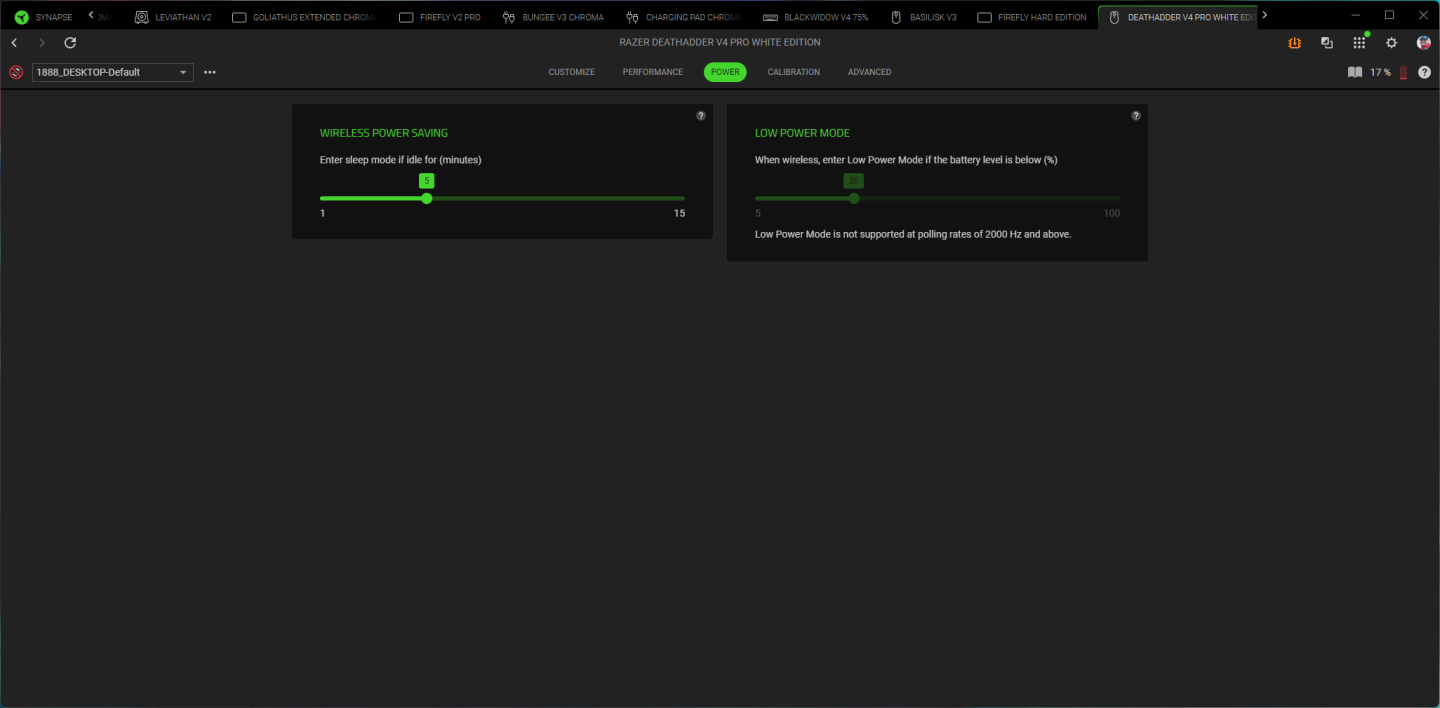Click the refresh icon
Viewport: 1440px width, 708px height.
70,43
